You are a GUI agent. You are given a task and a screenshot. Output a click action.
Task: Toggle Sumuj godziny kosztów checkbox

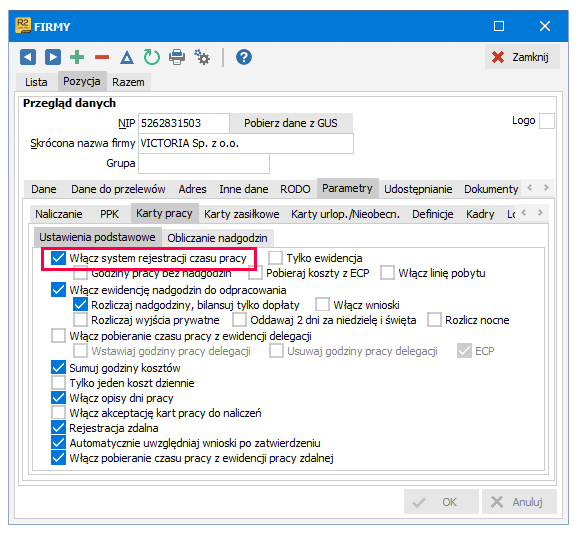pos(58,368)
